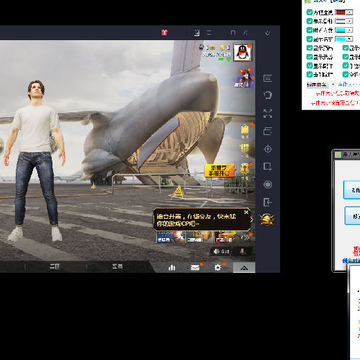Toggle fullscreen with the four-arrows icon
360x360 pixels.
pyautogui.click(x=267, y=113)
